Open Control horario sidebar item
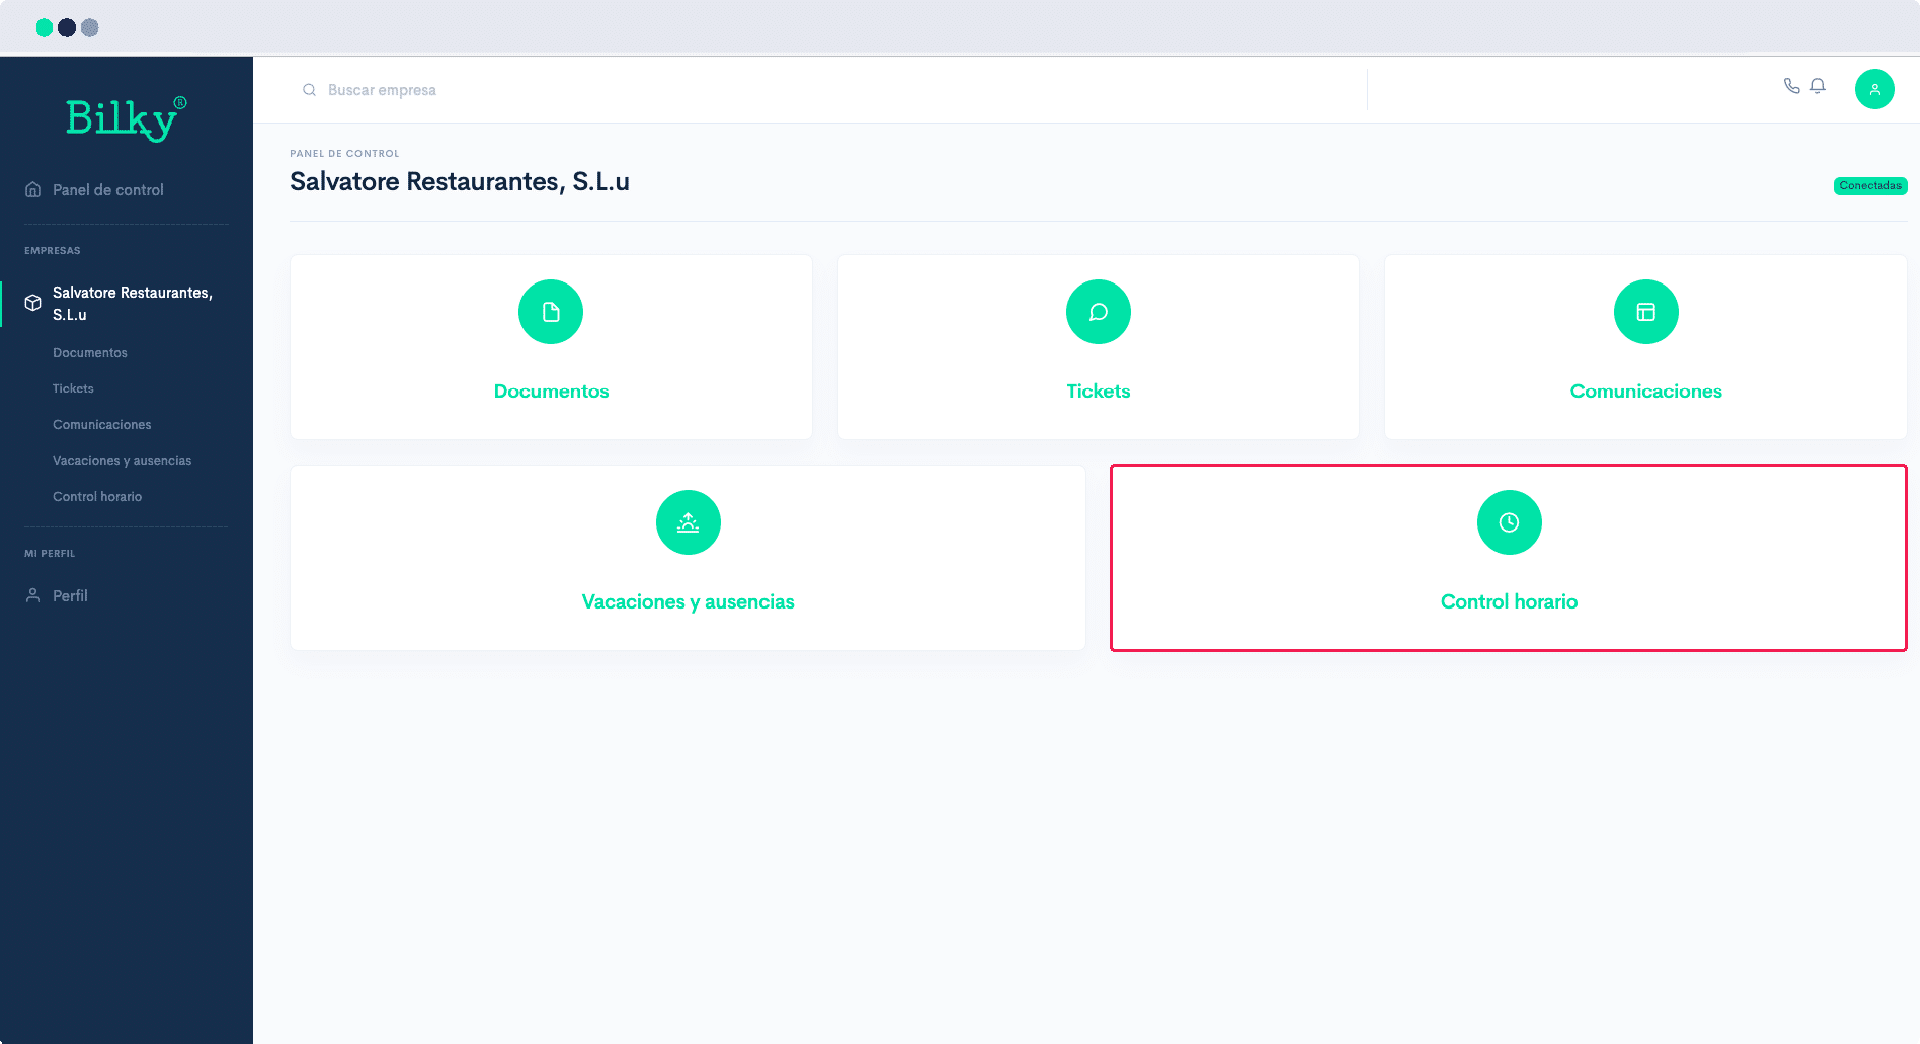Screen dimensions: 1920x1044 (x=97, y=497)
